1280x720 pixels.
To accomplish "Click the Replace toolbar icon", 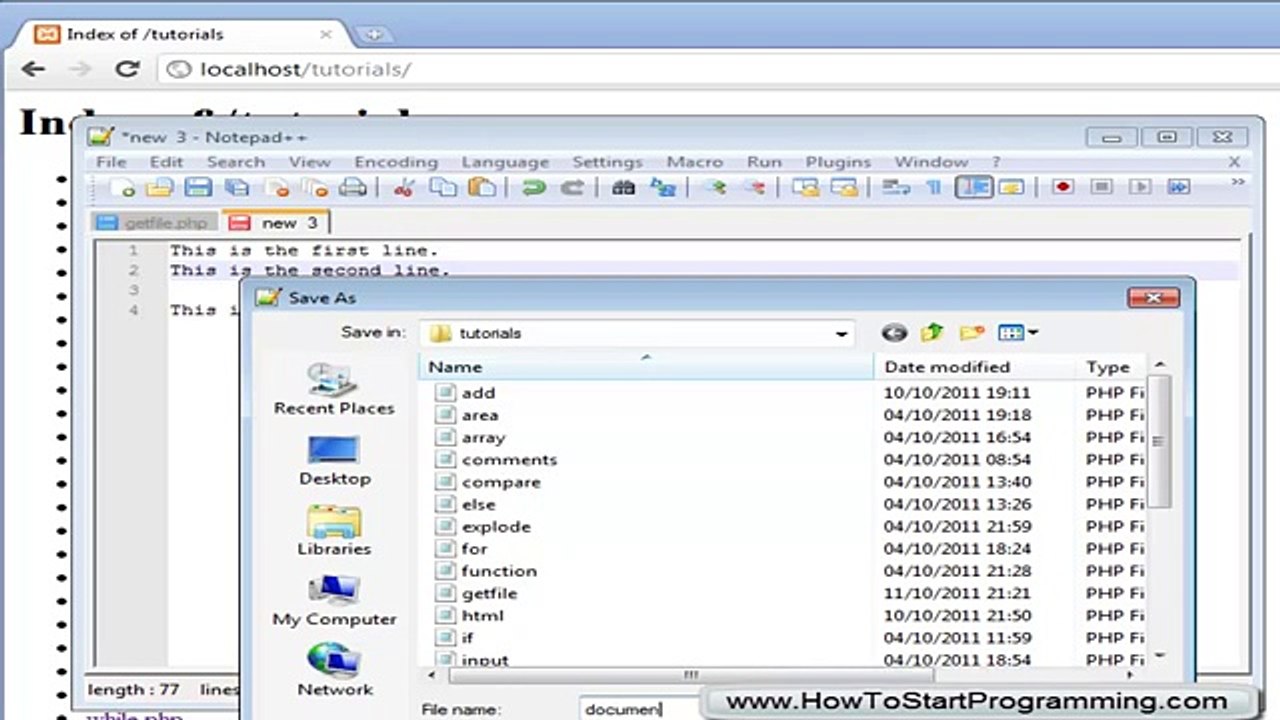I will point(663,187).
